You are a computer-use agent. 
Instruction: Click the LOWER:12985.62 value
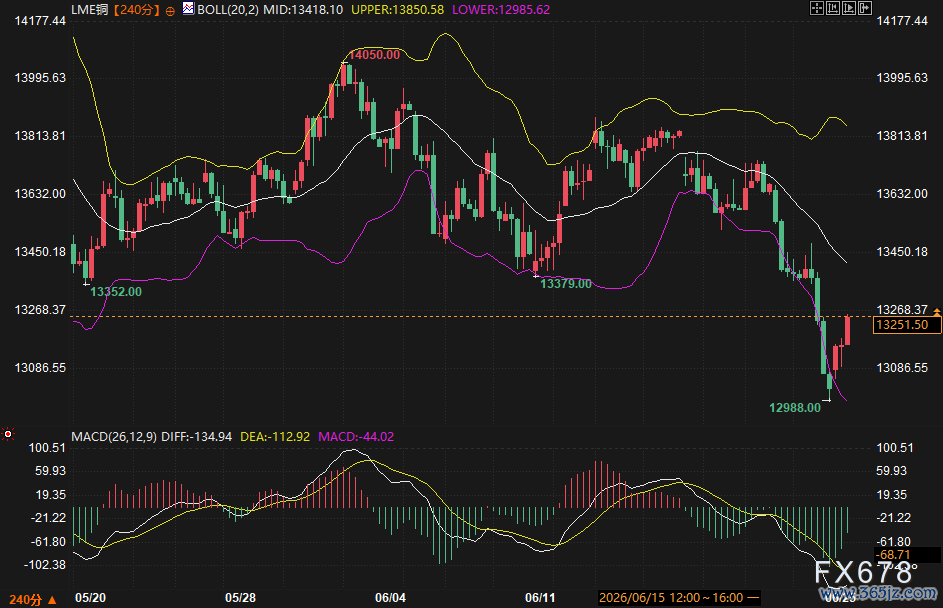tap(501, 10)
